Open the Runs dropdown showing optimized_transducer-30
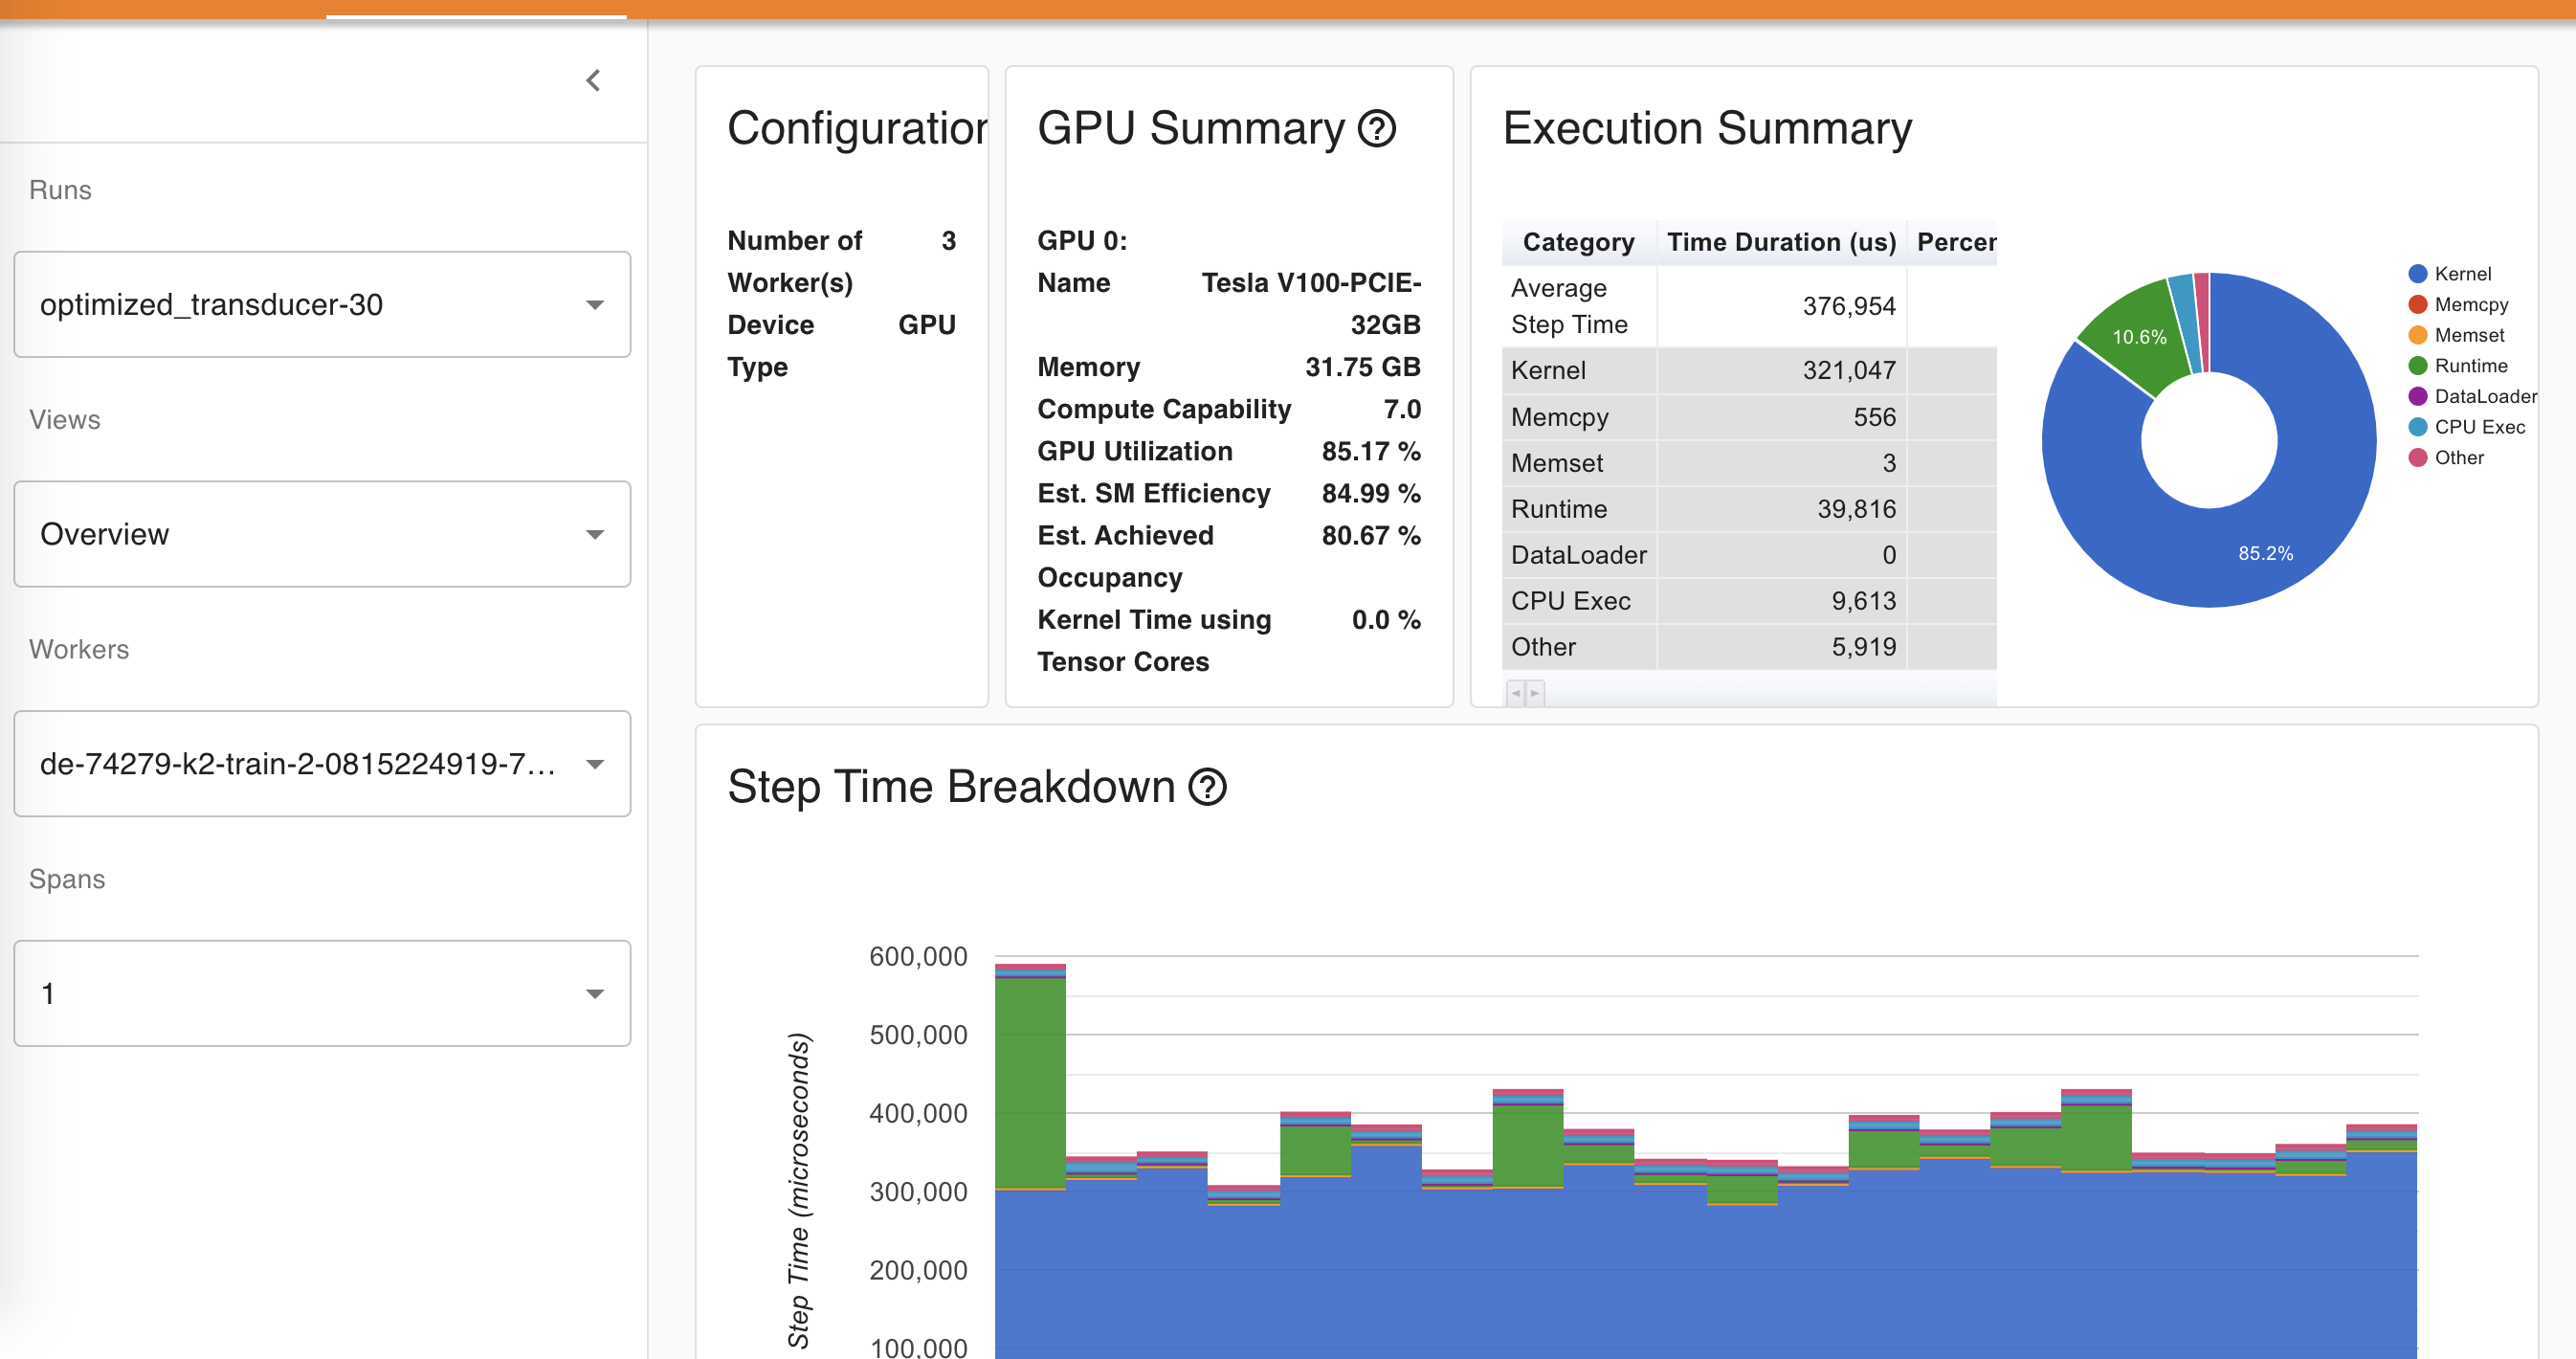Viewport: 2576px width, 1359px height. [322, 304]
